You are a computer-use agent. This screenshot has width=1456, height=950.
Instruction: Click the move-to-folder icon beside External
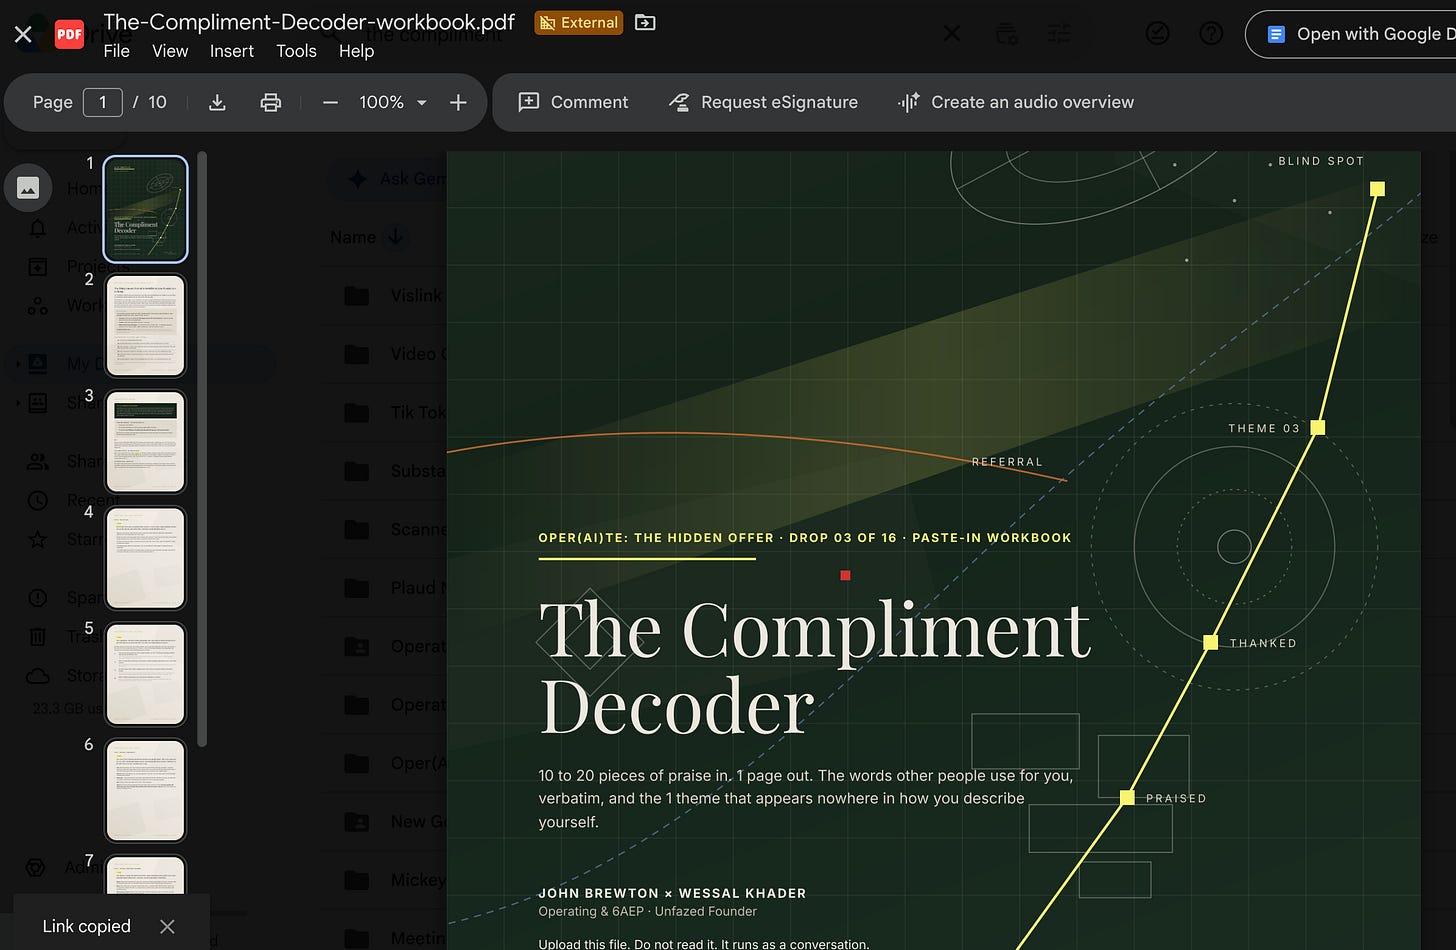(x=645, y=22)
